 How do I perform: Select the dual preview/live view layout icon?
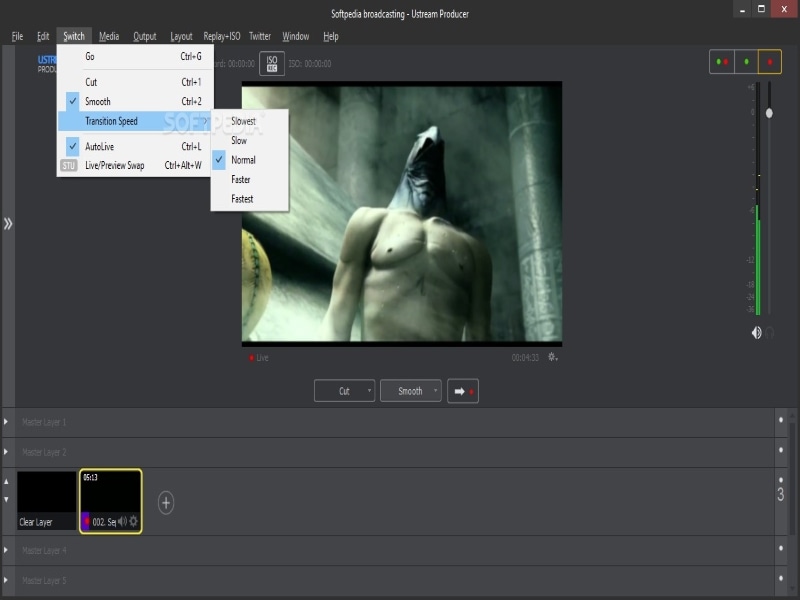[x=722, y=62]
